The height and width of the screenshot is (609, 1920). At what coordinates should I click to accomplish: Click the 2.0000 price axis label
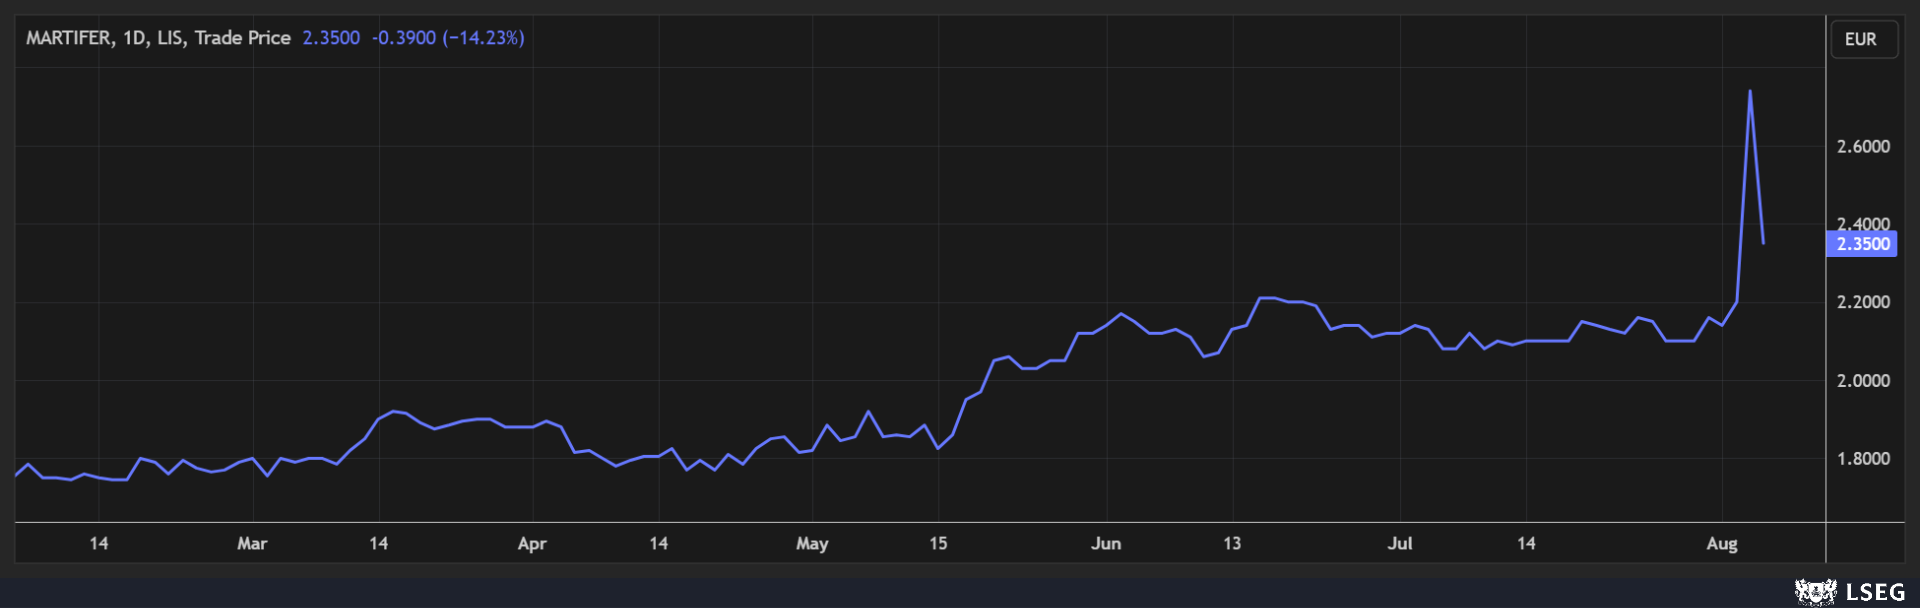click(x=1863, y=380)
